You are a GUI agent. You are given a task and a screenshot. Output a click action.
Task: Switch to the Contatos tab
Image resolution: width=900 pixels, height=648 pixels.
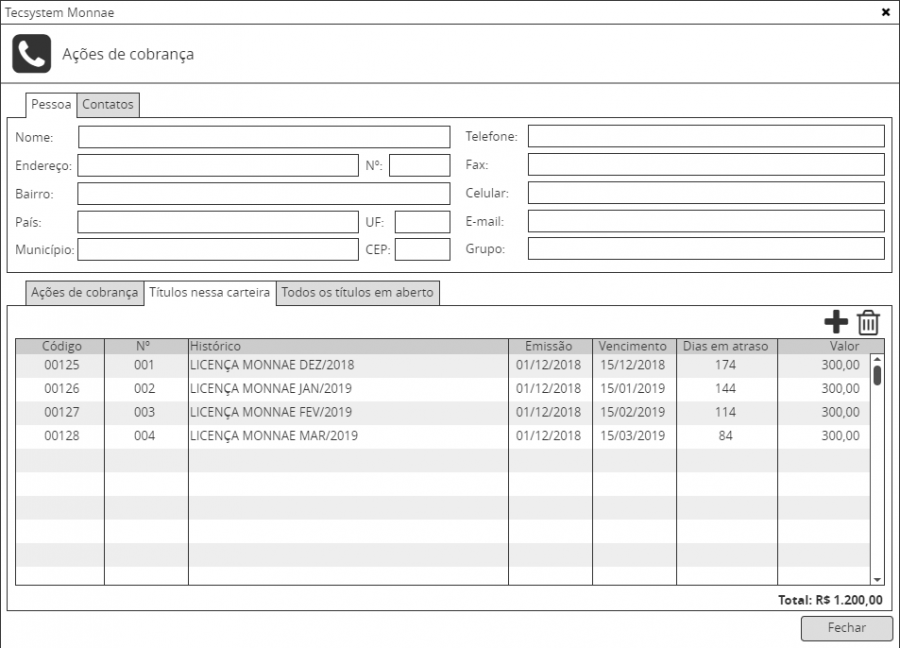coord(108,105)
